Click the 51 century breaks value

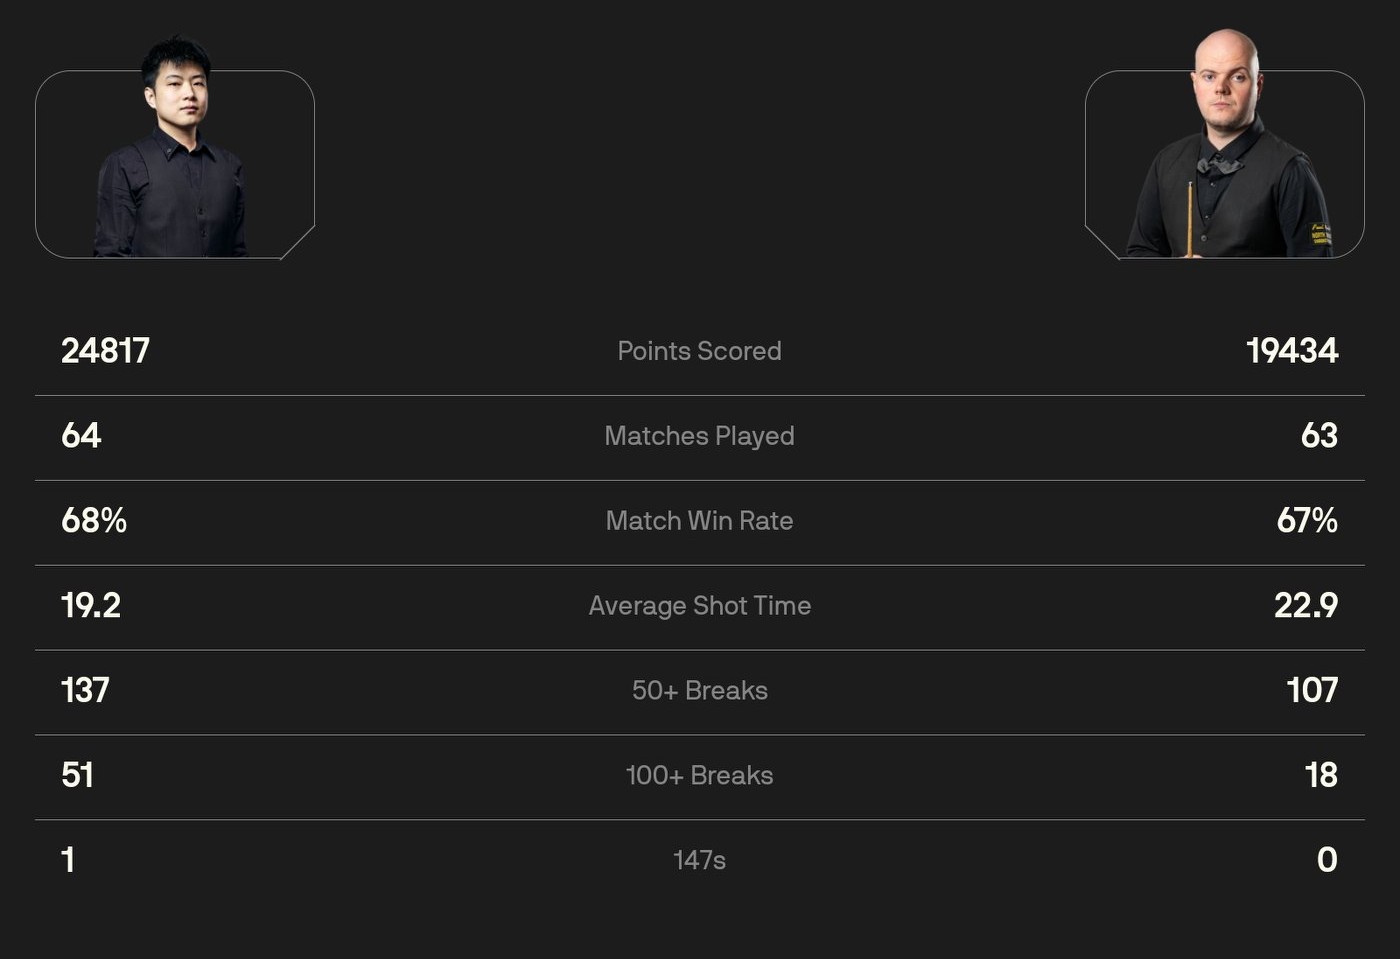tap(77, 776)
